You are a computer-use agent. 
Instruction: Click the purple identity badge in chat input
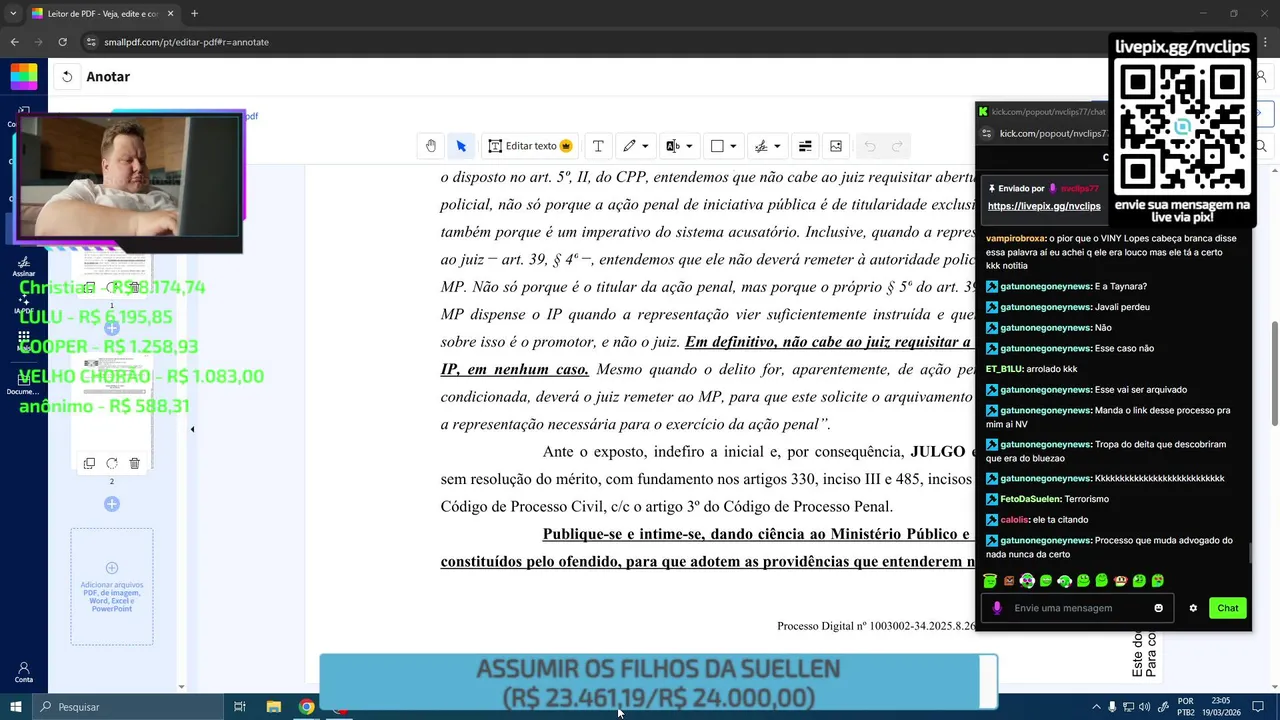pos(996,608)
